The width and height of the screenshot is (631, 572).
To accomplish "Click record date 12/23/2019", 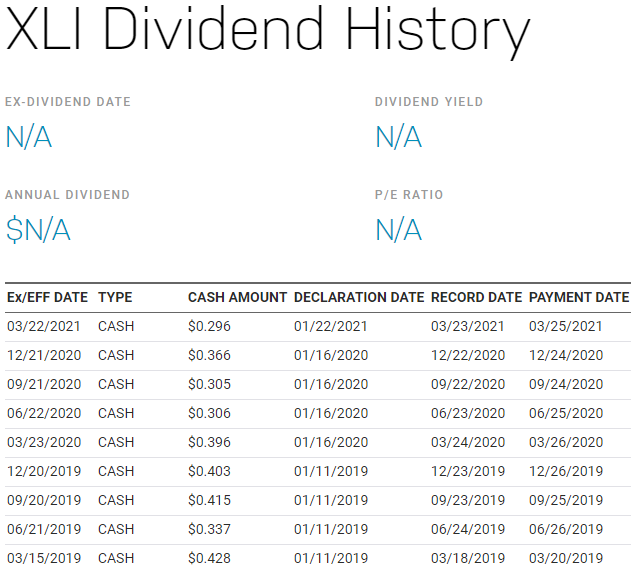I will point(468,471).
